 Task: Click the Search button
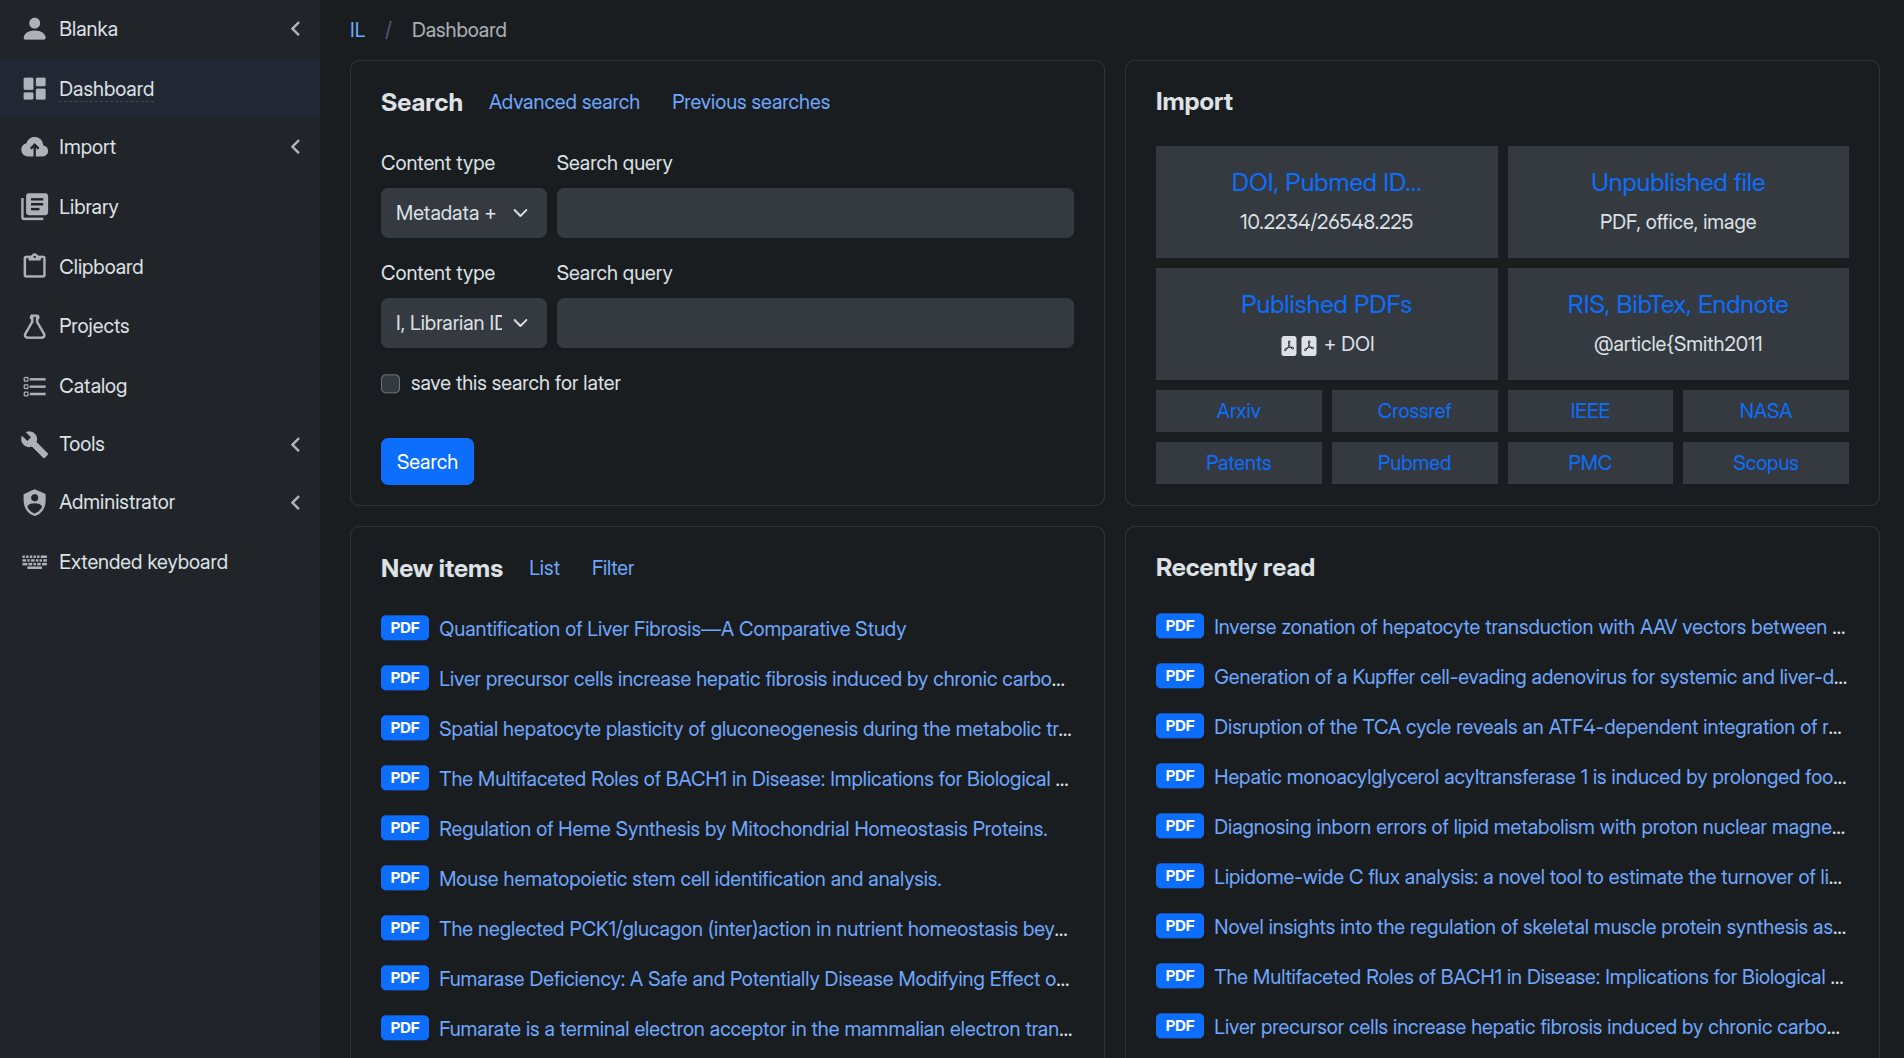427,461
